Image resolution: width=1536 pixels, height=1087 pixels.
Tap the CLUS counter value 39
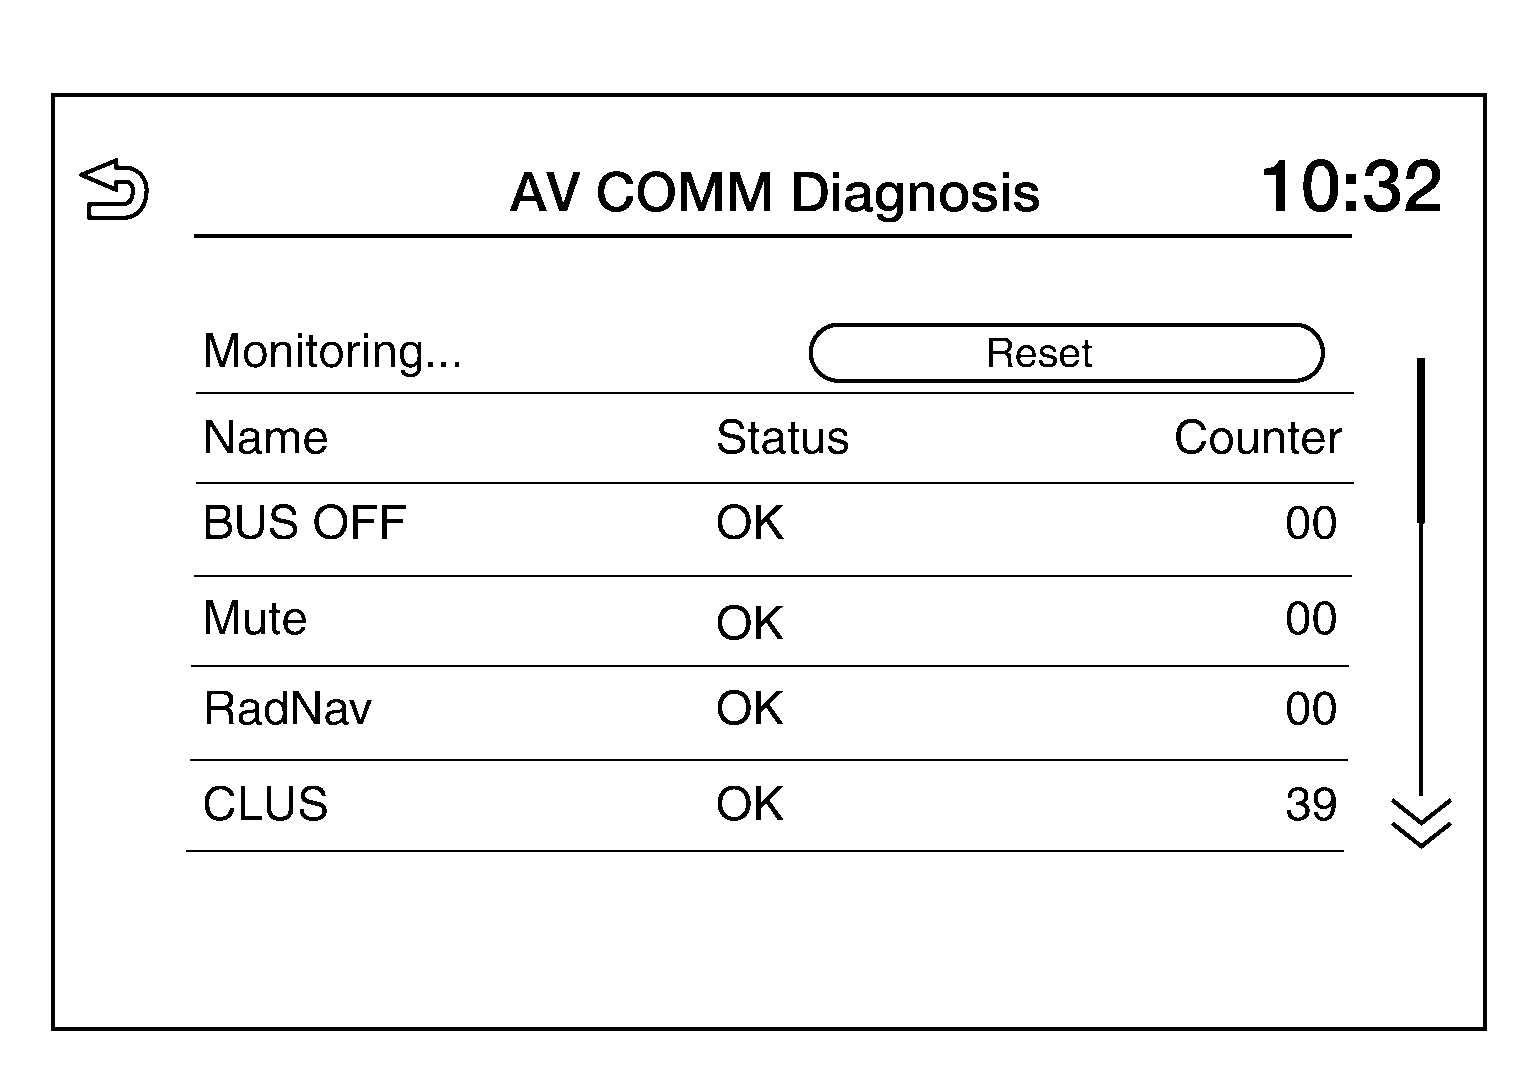[x=1311, y=804]
